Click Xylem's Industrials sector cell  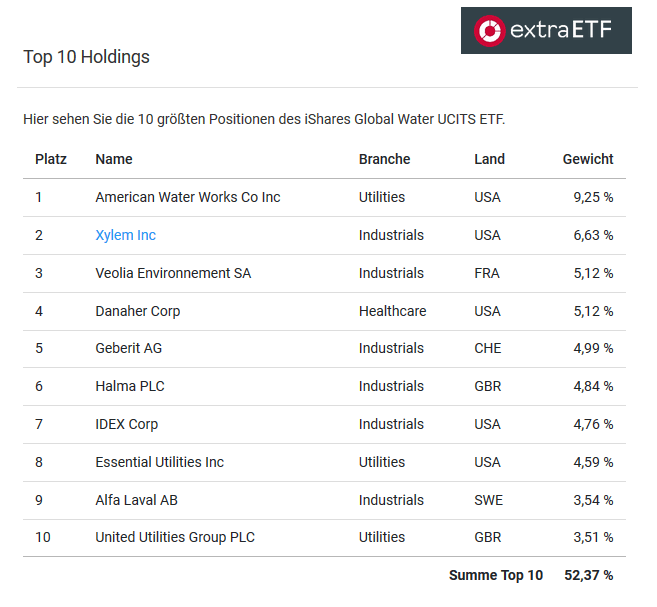coord(391,235)
